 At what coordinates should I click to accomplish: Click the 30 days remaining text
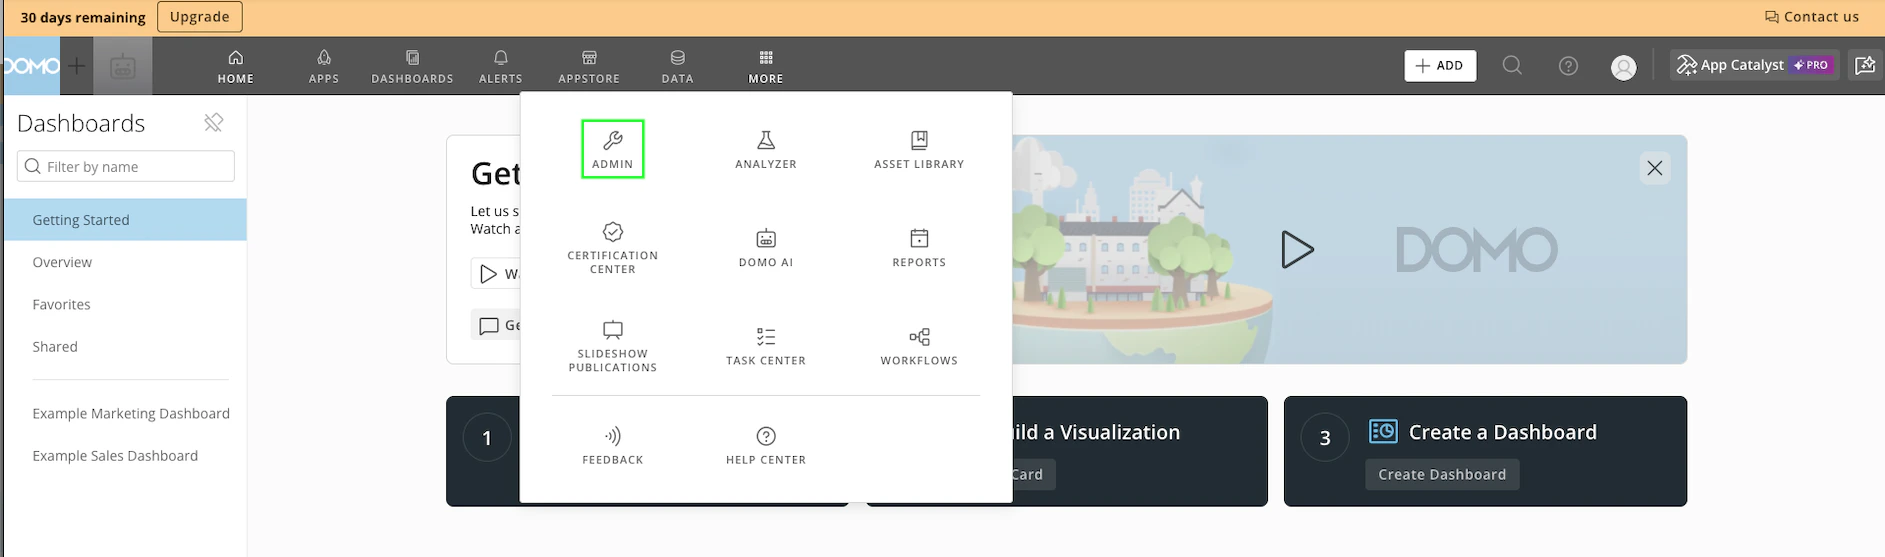[x=83, y=17]
